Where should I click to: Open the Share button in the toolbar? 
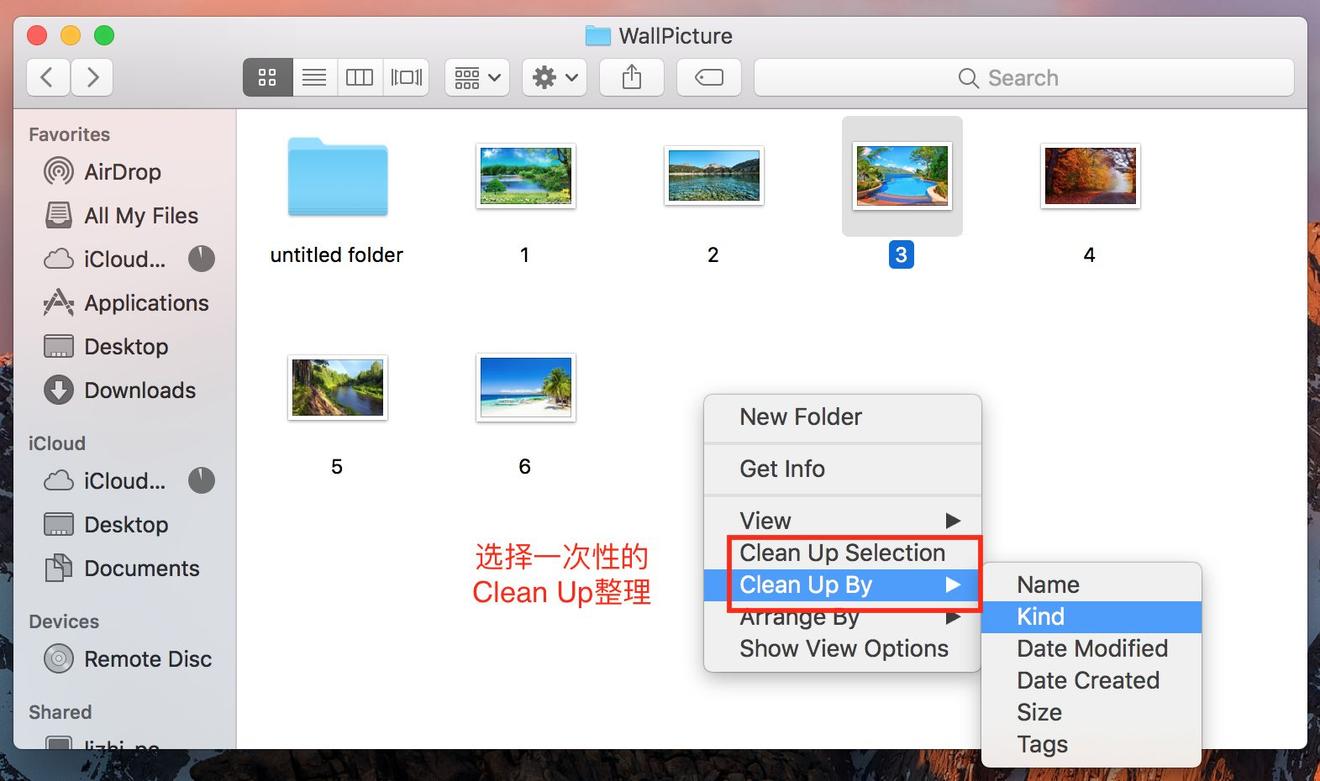coord(631,77)
